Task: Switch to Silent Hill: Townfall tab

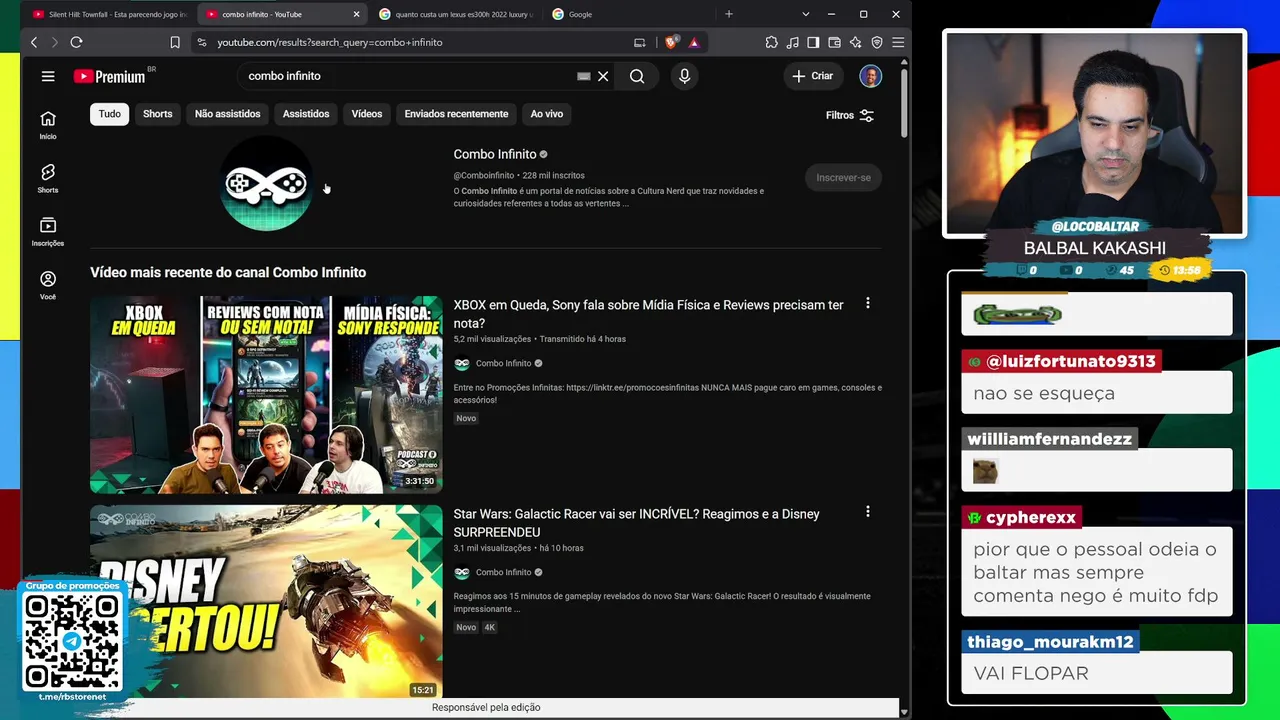Action: [108, 14]
